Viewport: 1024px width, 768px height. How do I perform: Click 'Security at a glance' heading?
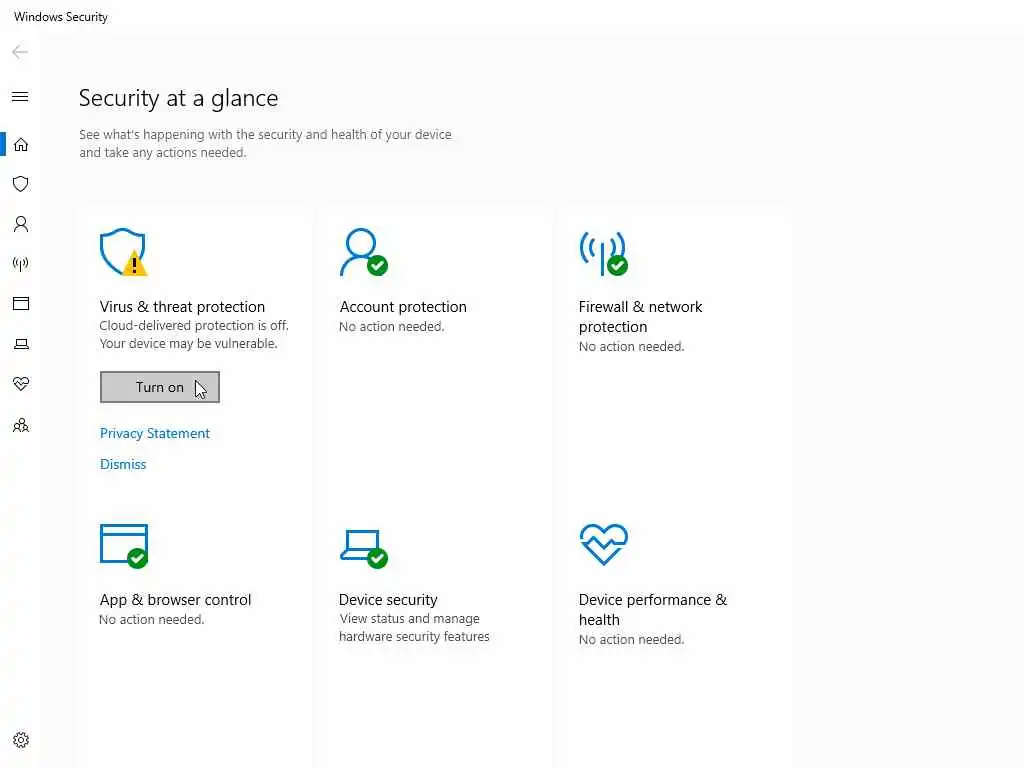pyautogui.click(x=178, y=98)
